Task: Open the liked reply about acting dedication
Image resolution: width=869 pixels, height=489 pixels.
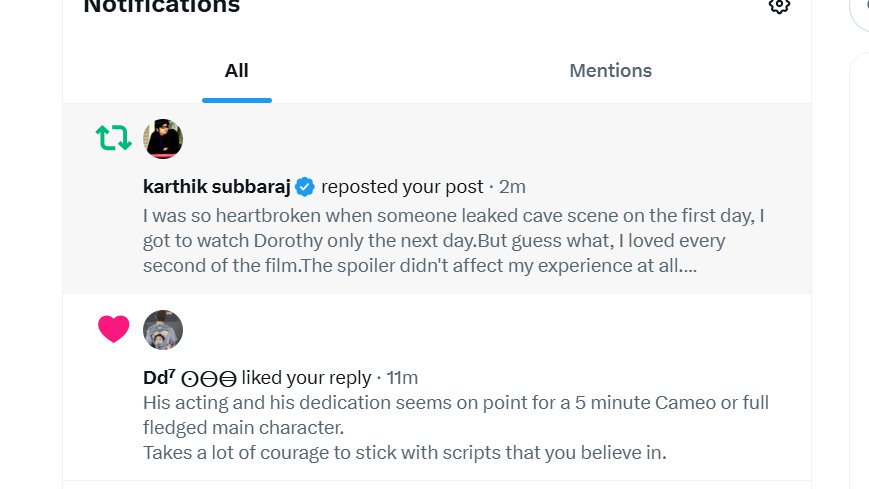Action: pyautogui.click(x=456, y=427)
